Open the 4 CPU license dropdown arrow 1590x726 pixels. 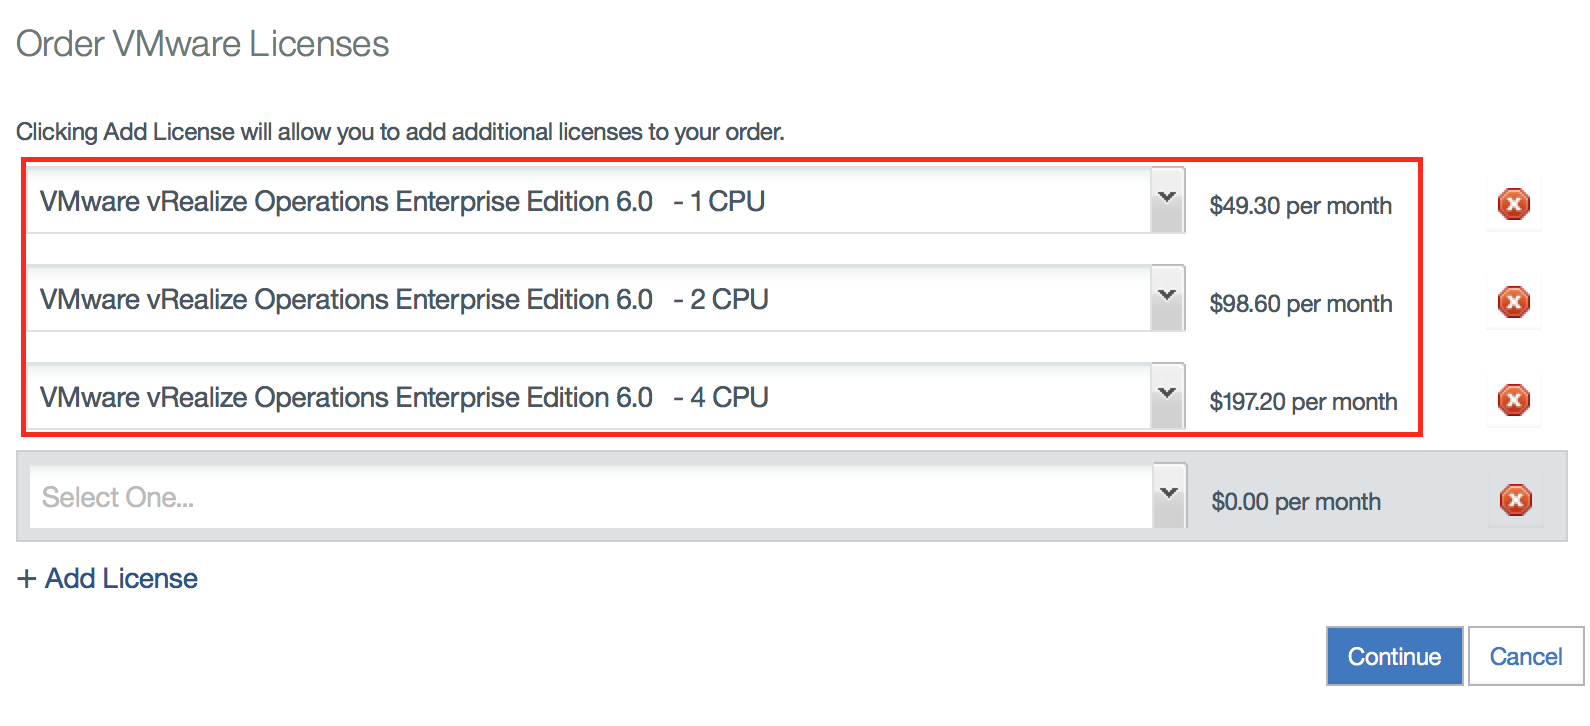(x=1166, y=395)
